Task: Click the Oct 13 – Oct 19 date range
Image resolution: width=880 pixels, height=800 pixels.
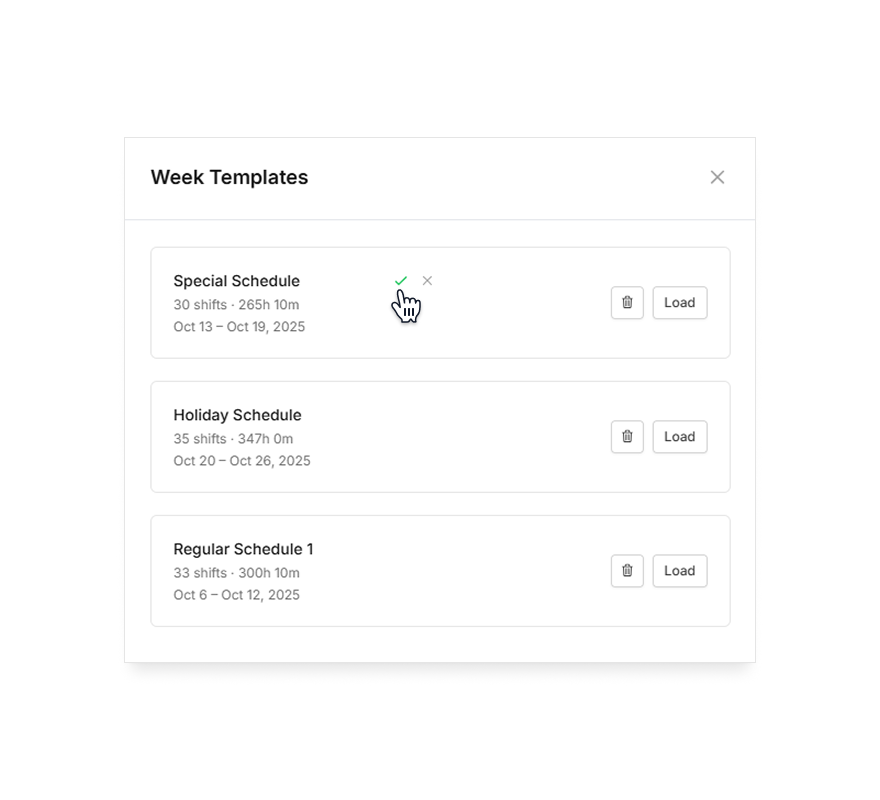Action: pyautogui.click(x=239, y=327)
